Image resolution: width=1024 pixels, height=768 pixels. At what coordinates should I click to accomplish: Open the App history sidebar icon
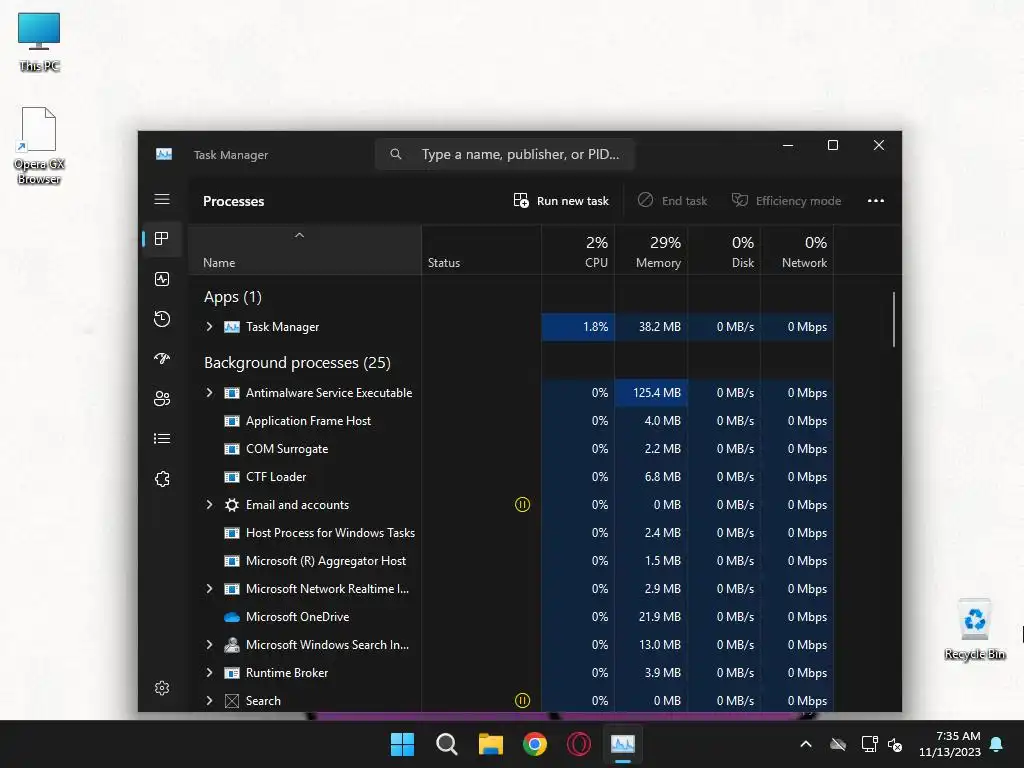point(162,319)
